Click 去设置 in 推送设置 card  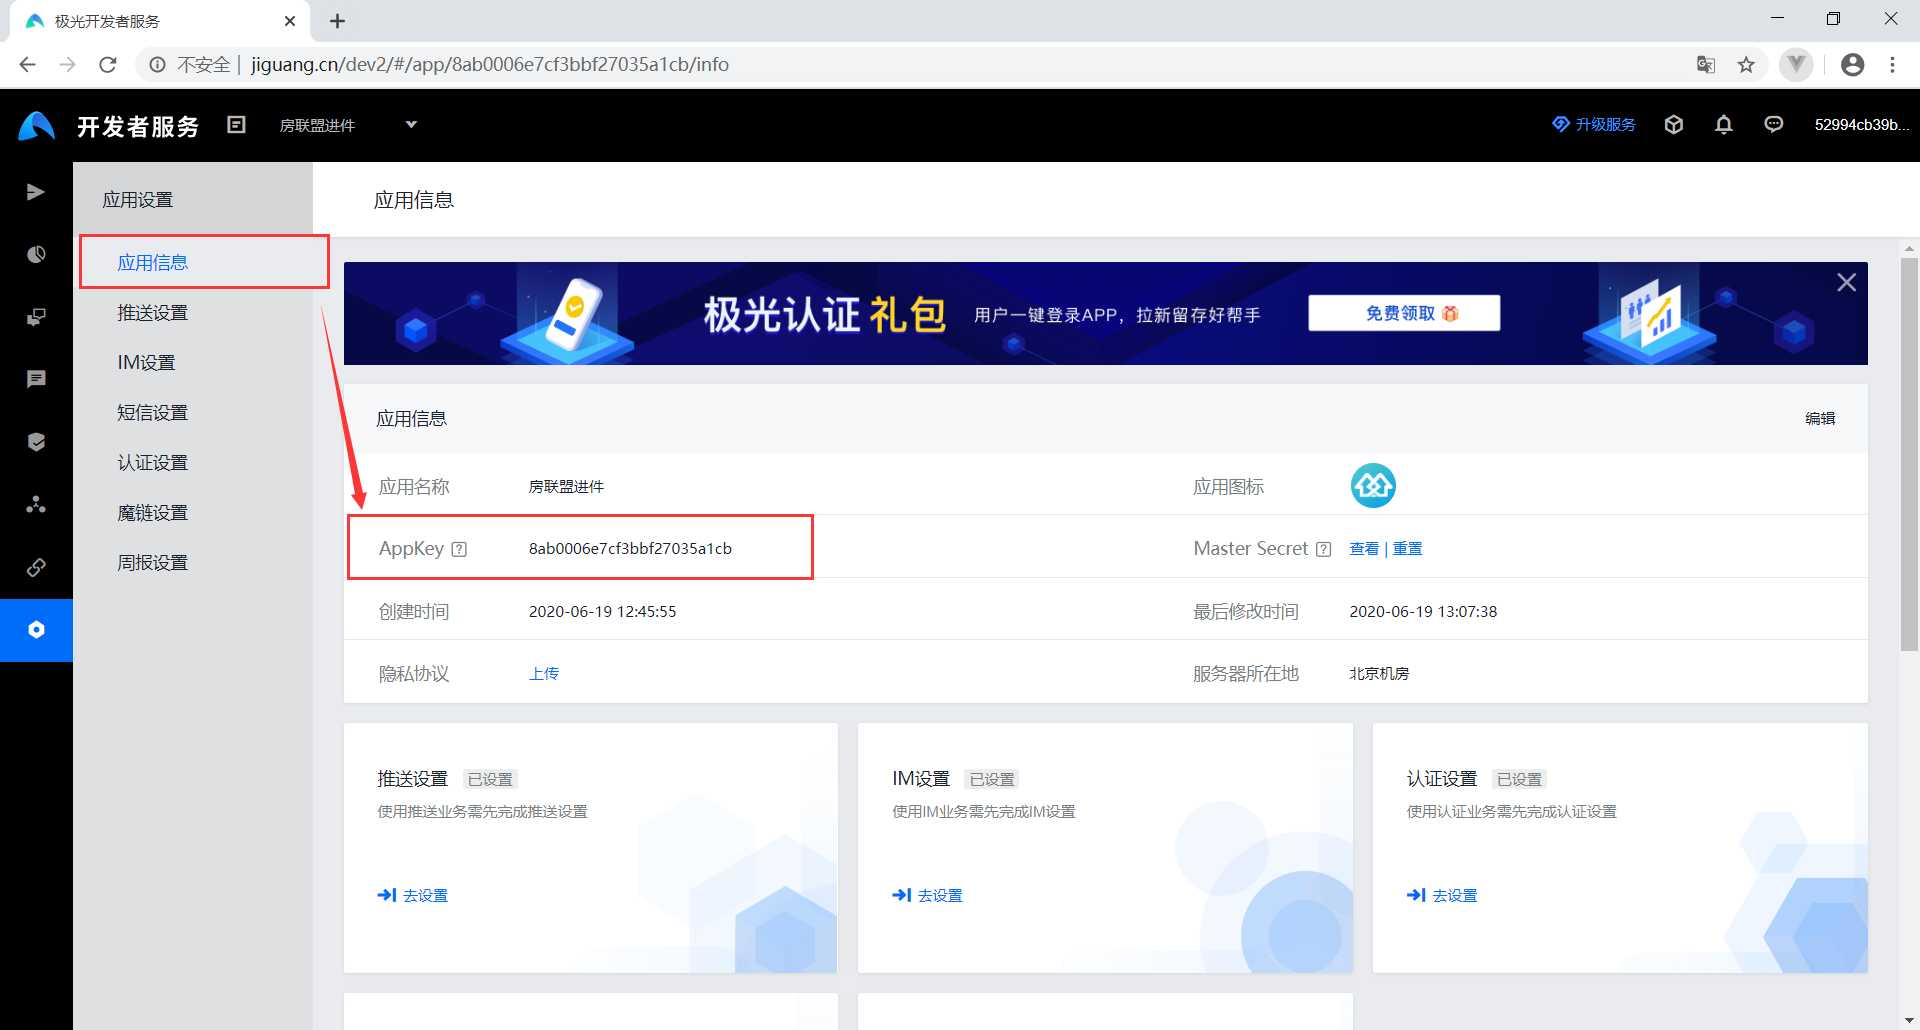(x=413, y=895)
